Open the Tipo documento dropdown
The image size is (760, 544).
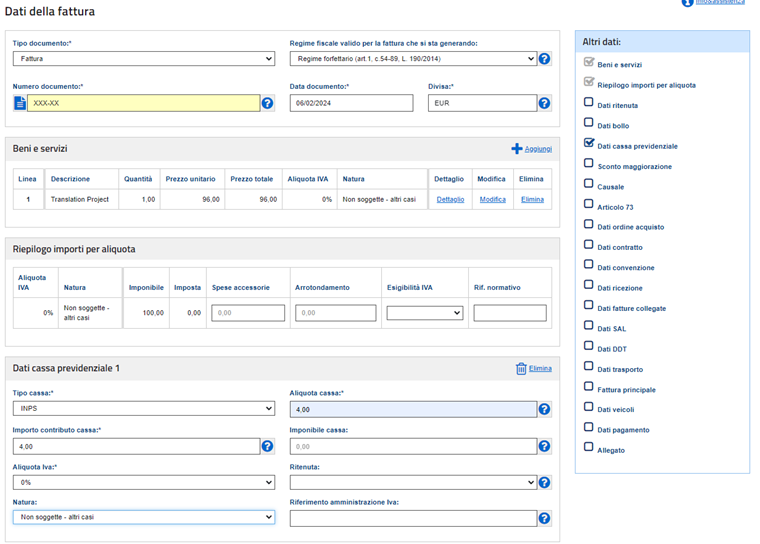[144, 59]
